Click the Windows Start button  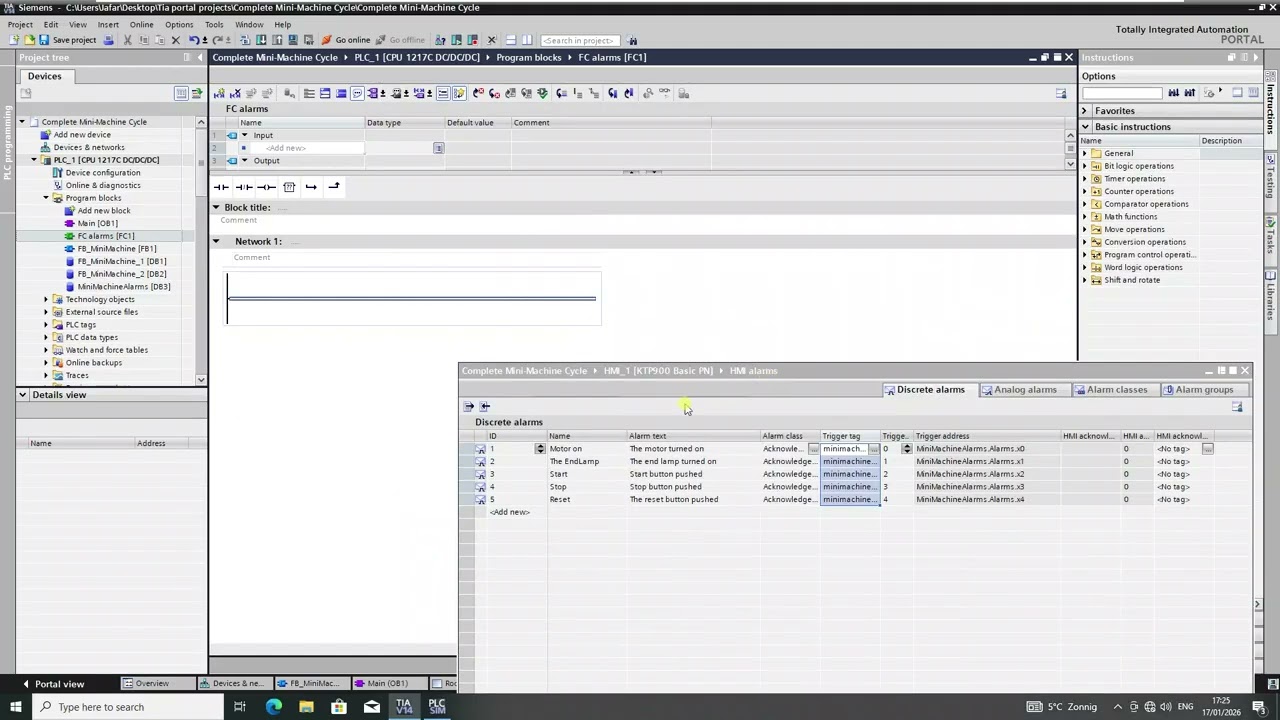tap(15, 707)
